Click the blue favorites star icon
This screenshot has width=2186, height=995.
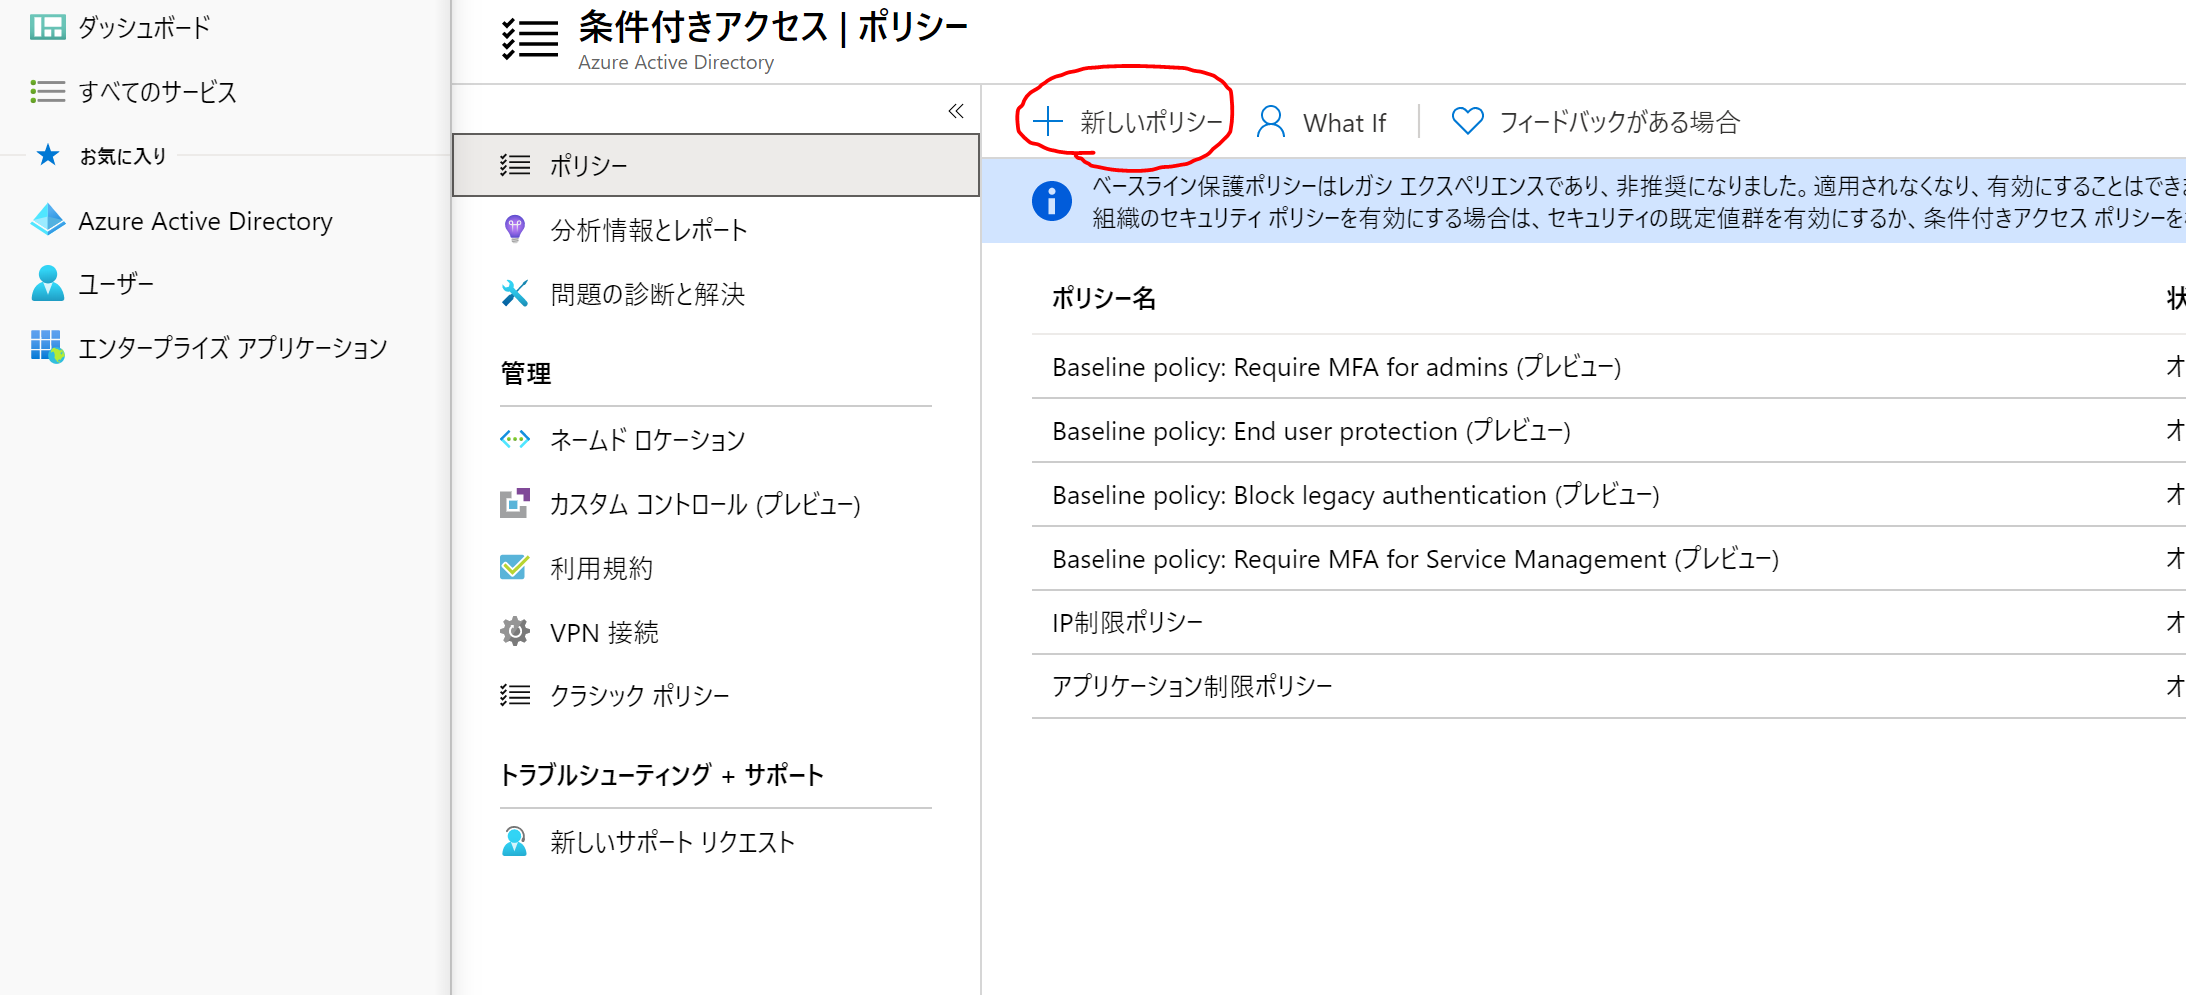click(x=47, y=155)
